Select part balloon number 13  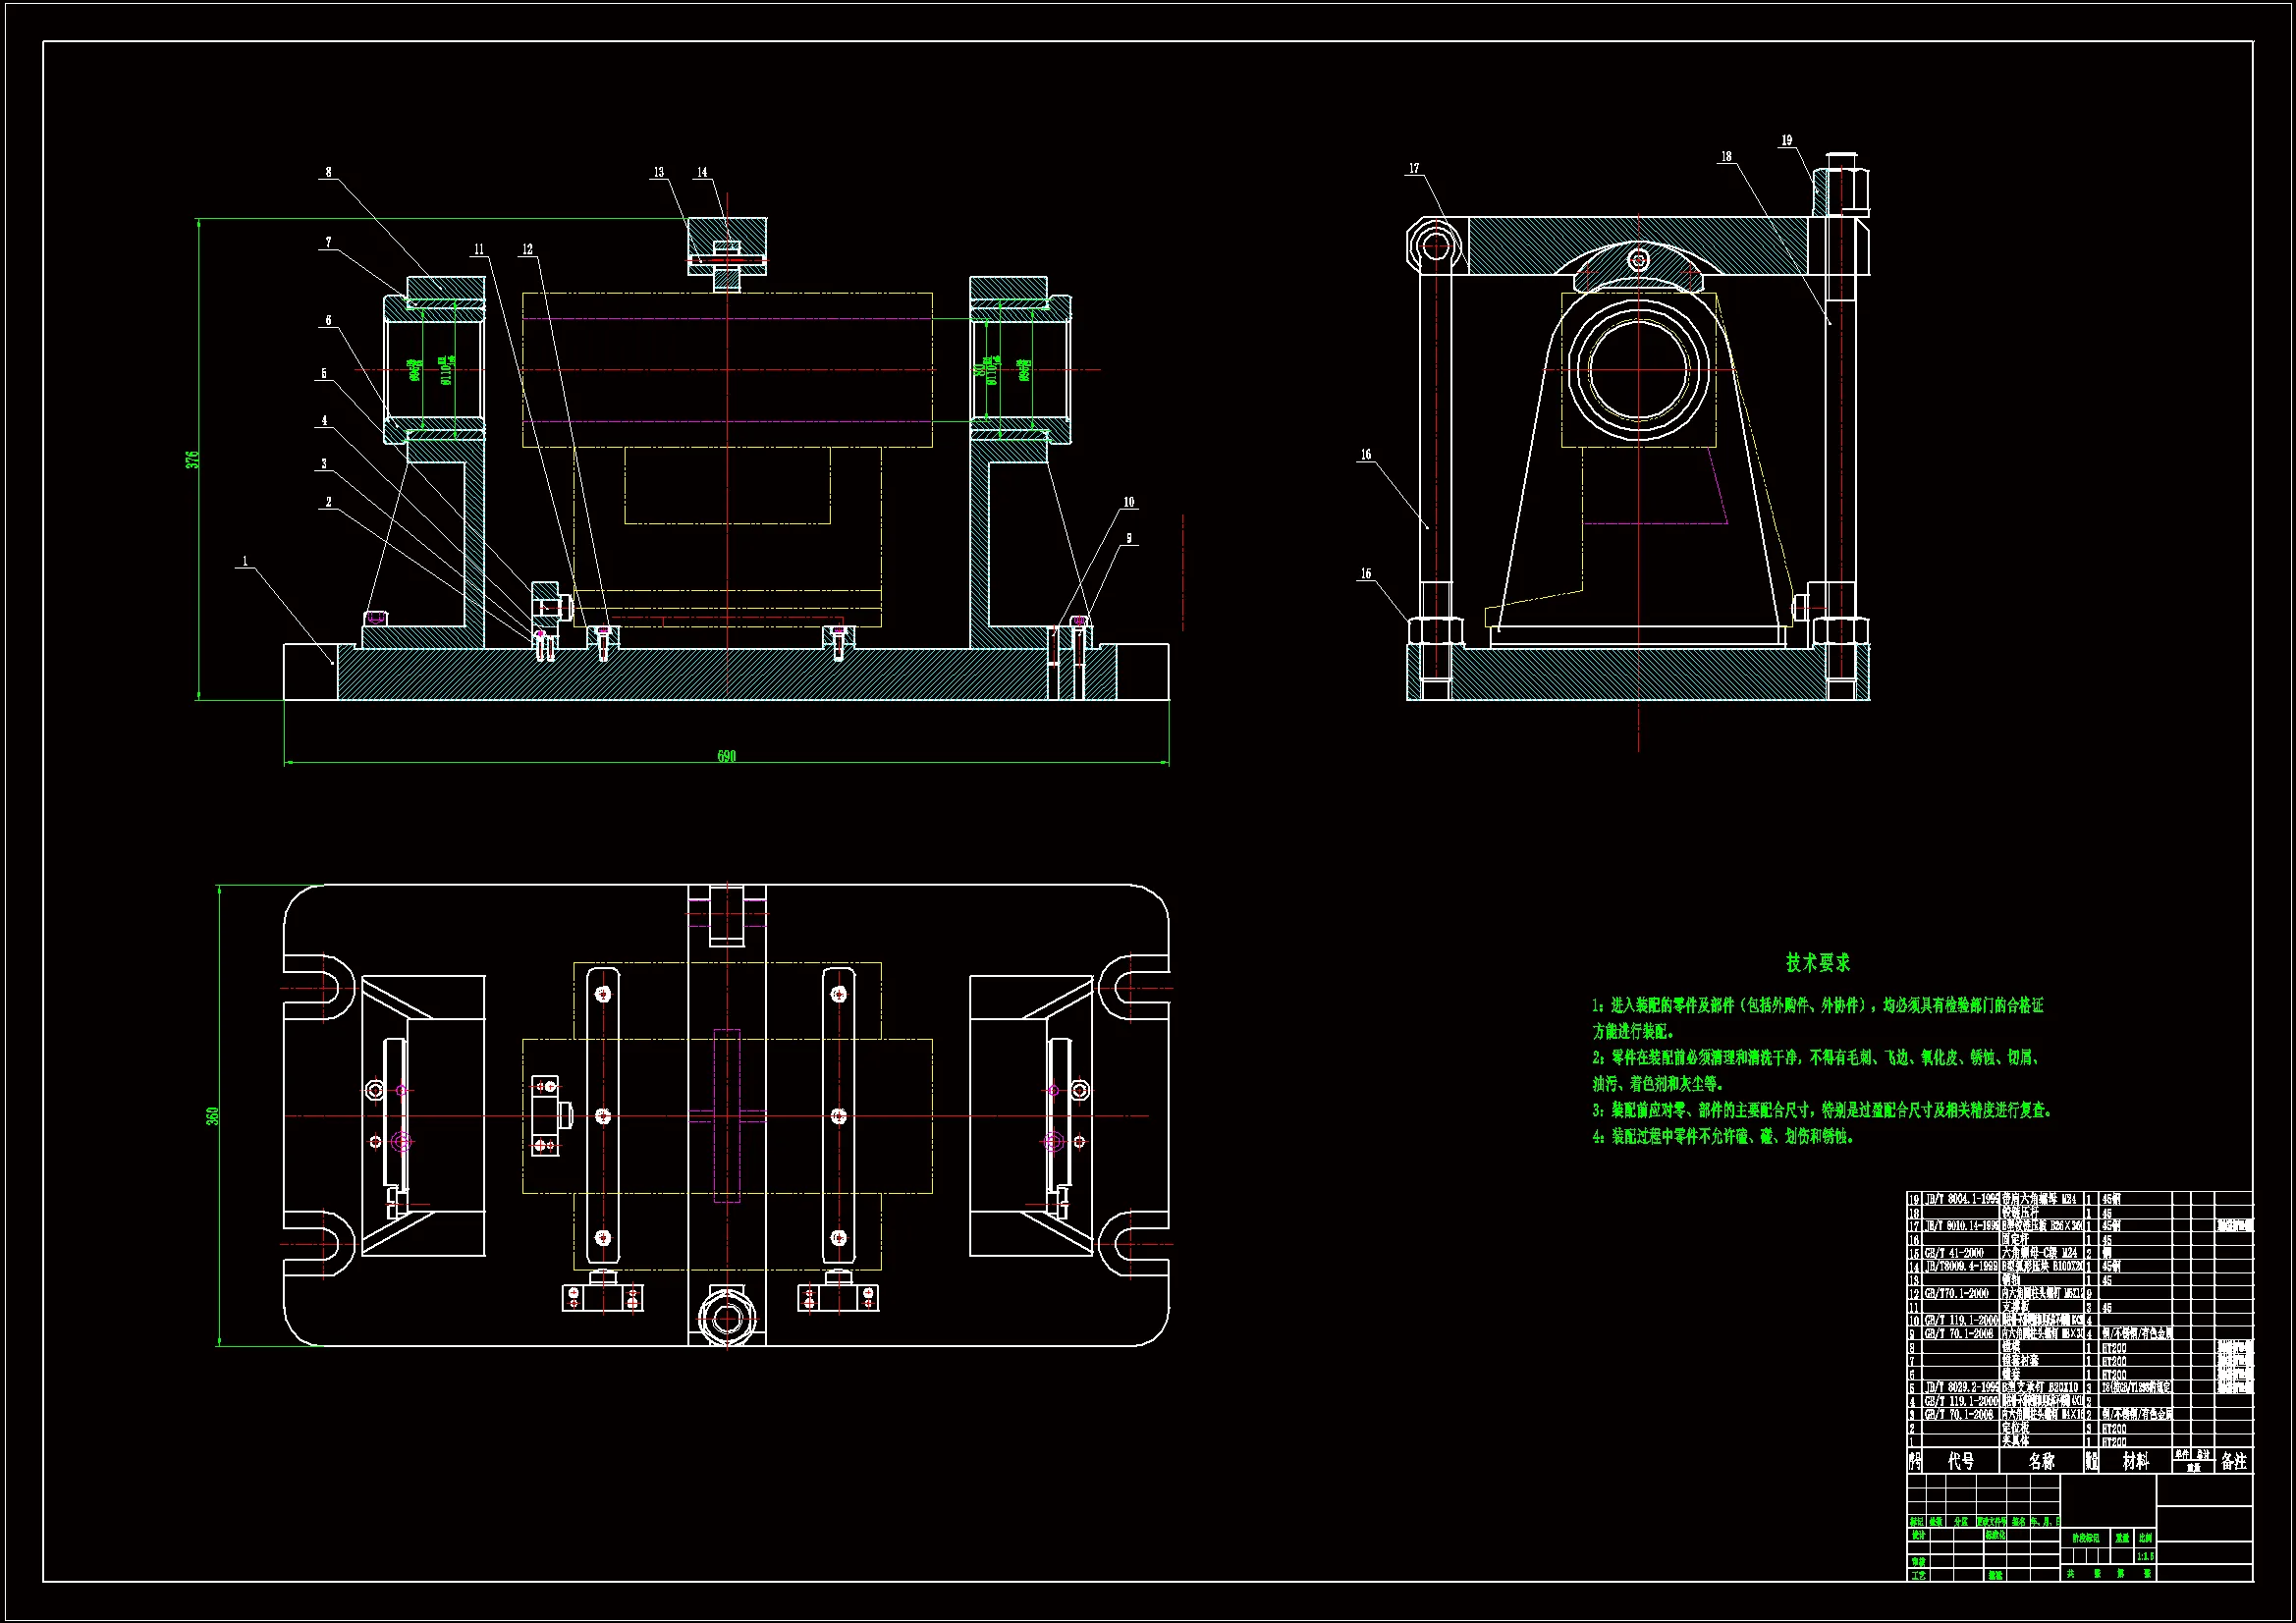tap(659, 172)
